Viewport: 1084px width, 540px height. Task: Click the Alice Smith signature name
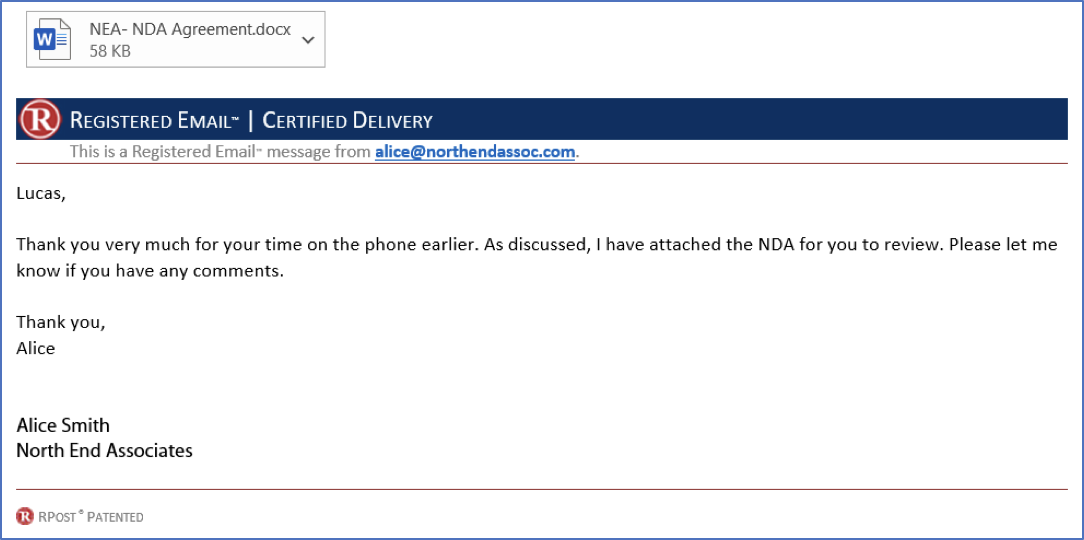tap(63, 425)
